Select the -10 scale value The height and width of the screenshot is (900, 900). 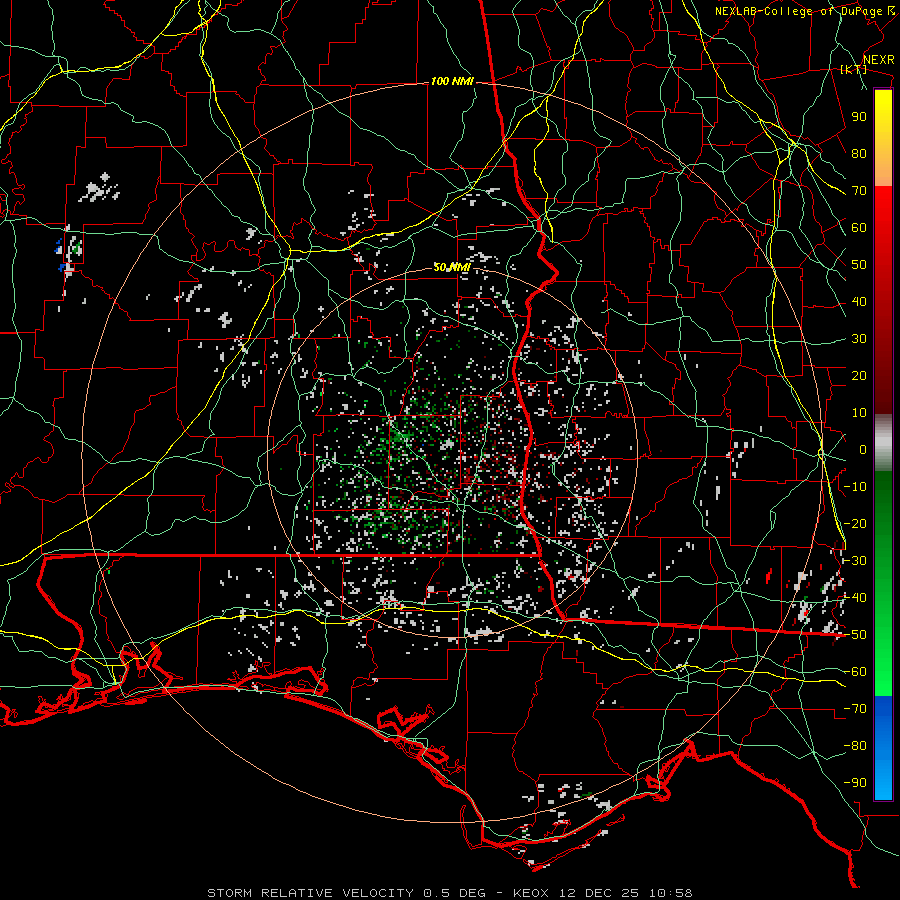[x=855, y=487]
